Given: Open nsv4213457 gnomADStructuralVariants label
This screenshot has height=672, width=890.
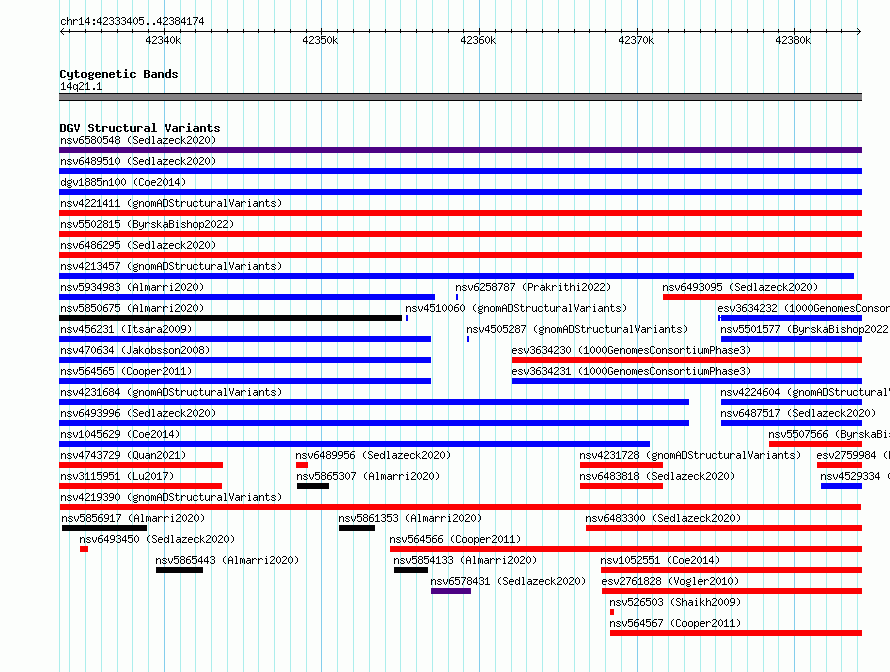Looking at the screenshot, I should pos(171,266).
